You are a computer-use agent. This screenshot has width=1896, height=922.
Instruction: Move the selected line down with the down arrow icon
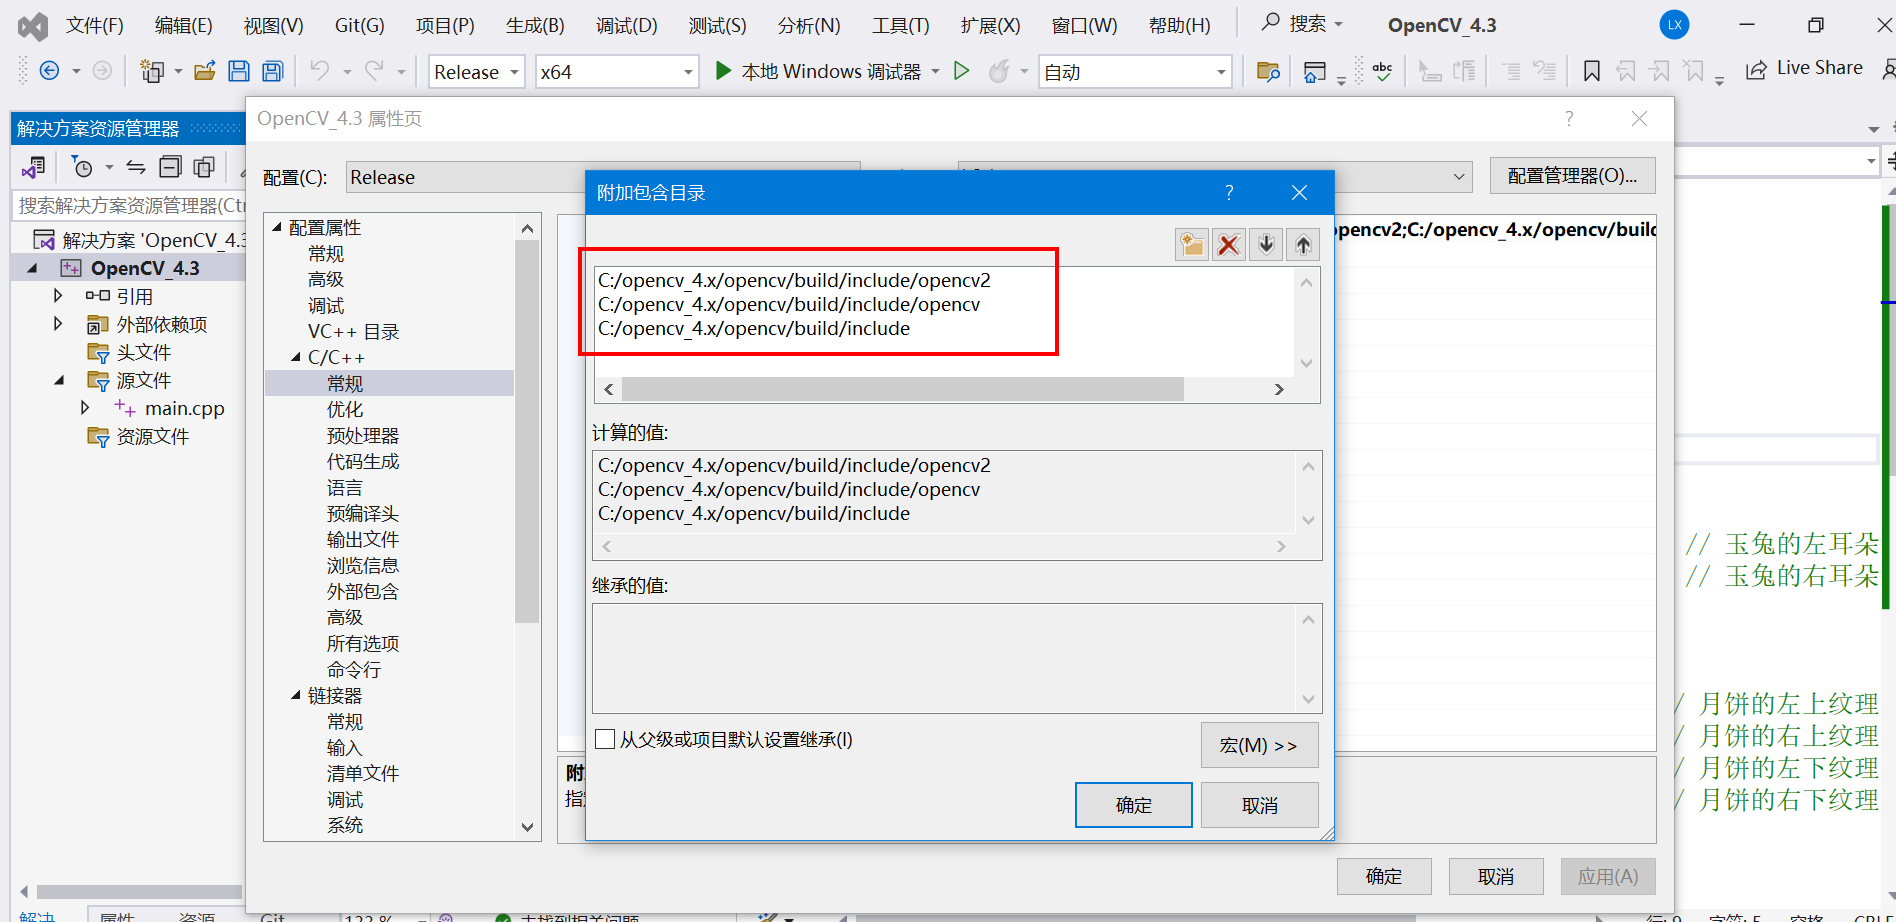pos(1266,245)
